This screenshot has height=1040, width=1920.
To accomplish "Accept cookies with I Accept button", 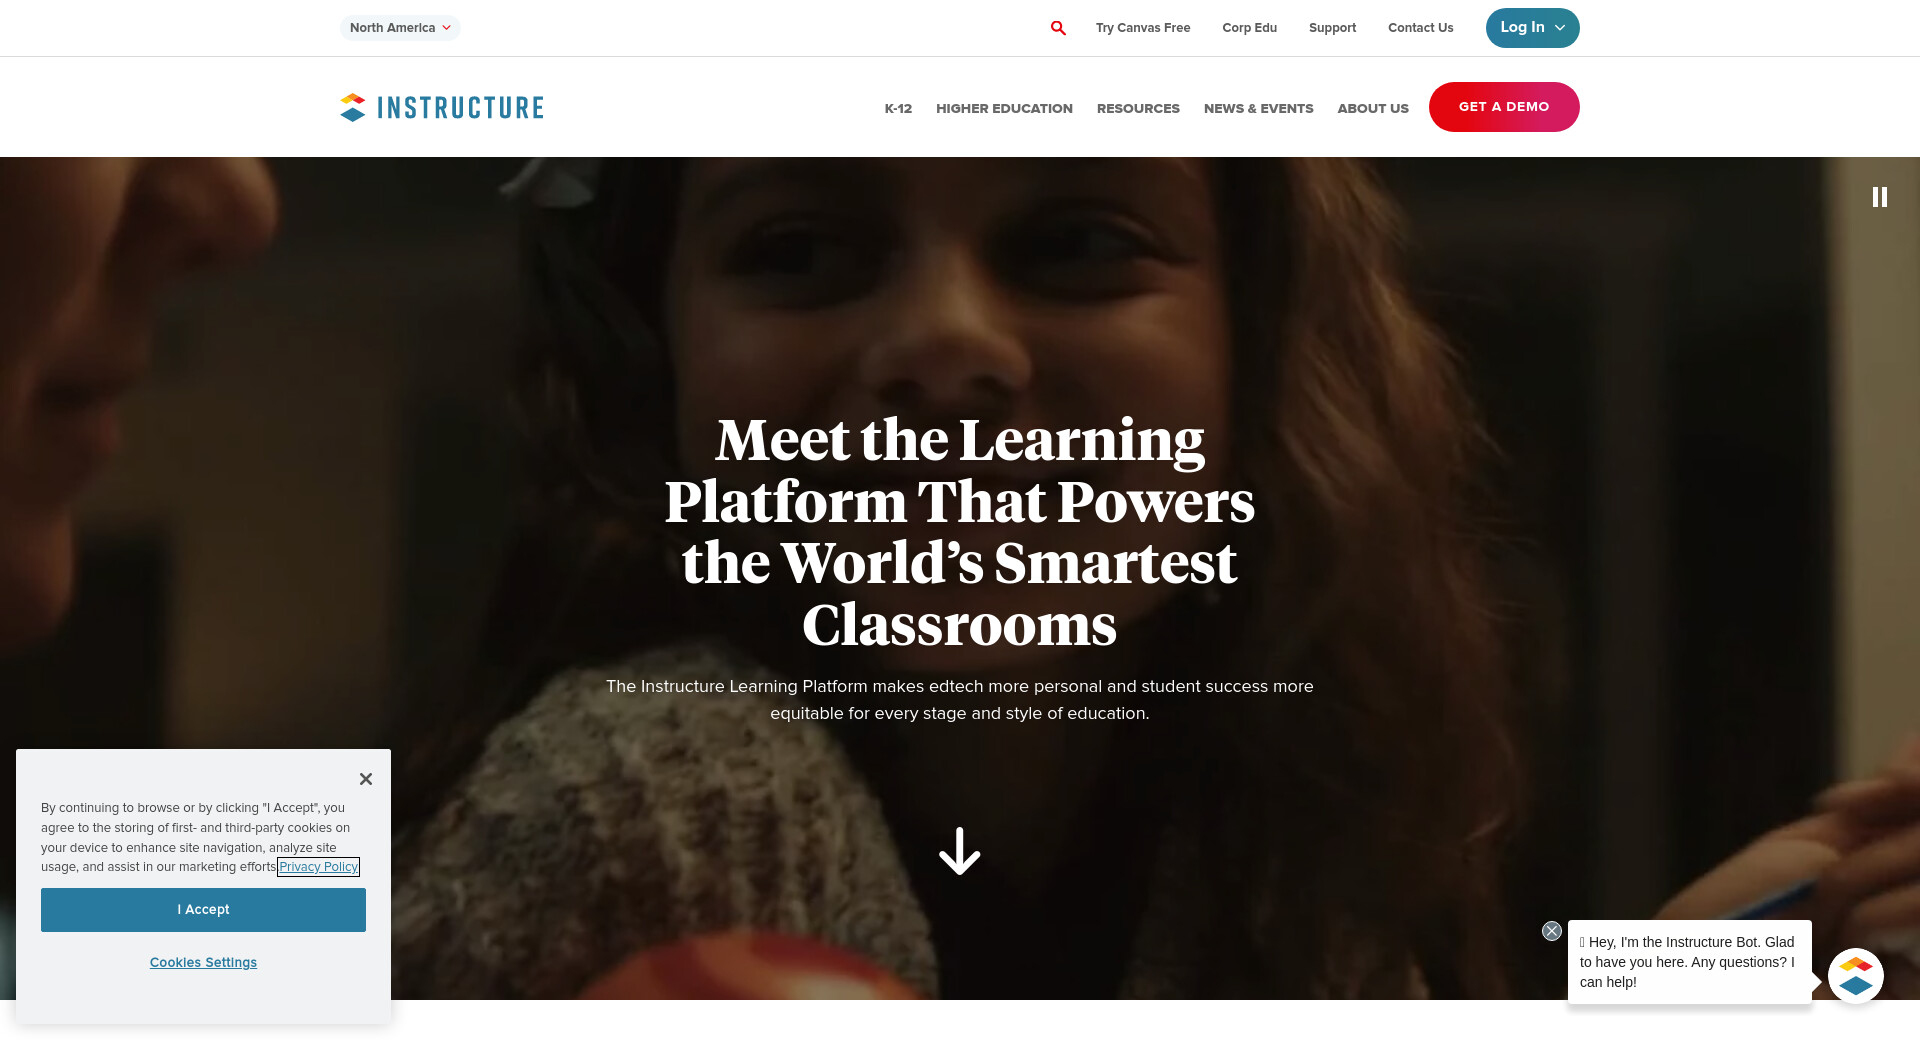I will tap(203, 910).
